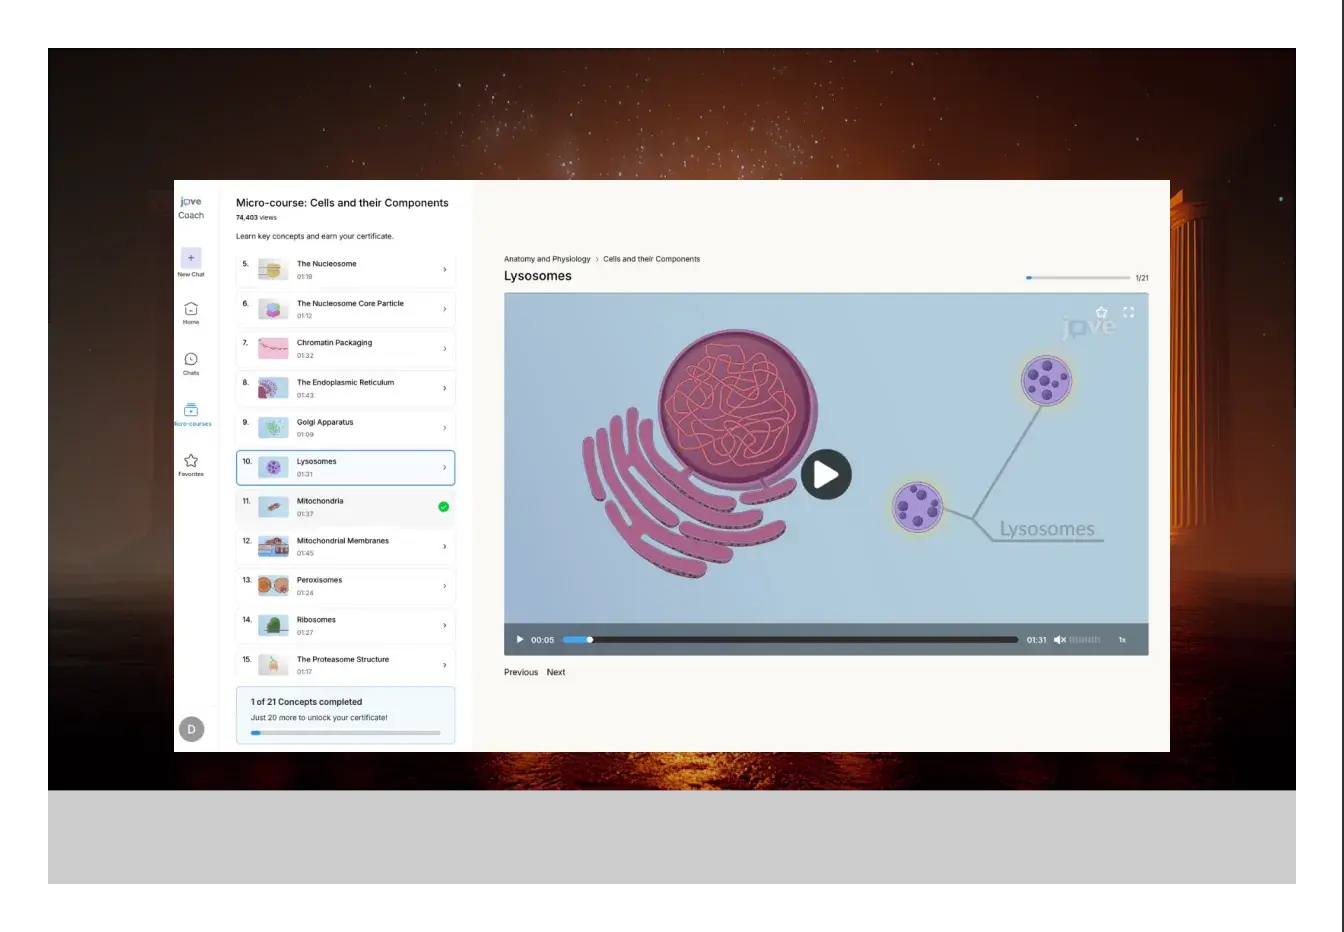This screenshot has height=932, width=1344.
Task: Click the chevron on Golgi Apparatus row
Action: click(444, 428)
